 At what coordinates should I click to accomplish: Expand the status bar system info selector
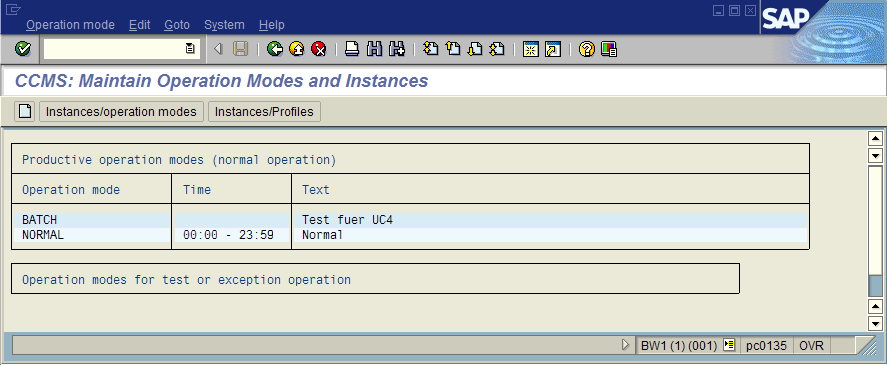point(729,345)
